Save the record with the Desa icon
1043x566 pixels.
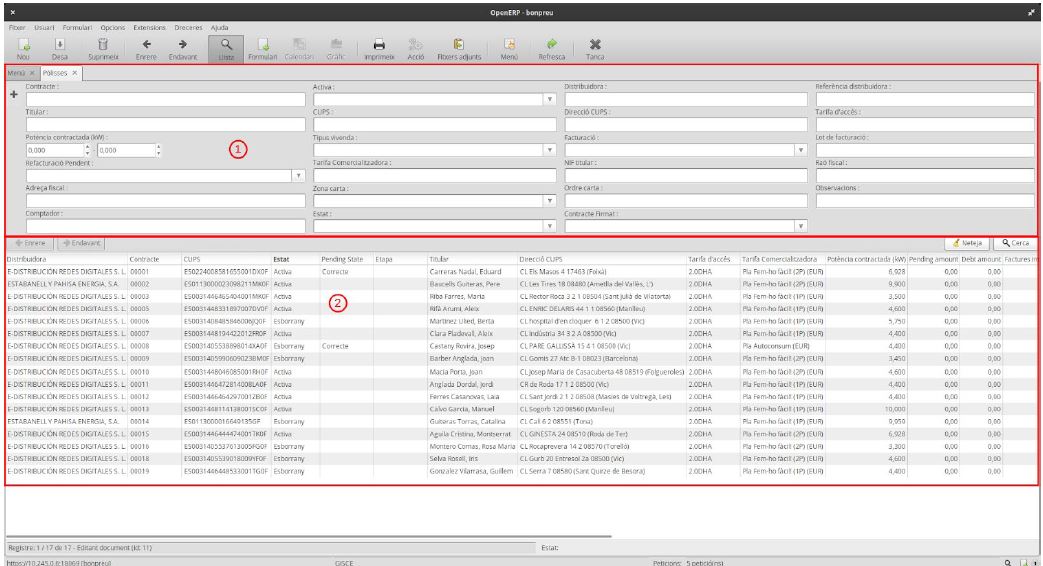pyautogui.click(x=59, y=46)
